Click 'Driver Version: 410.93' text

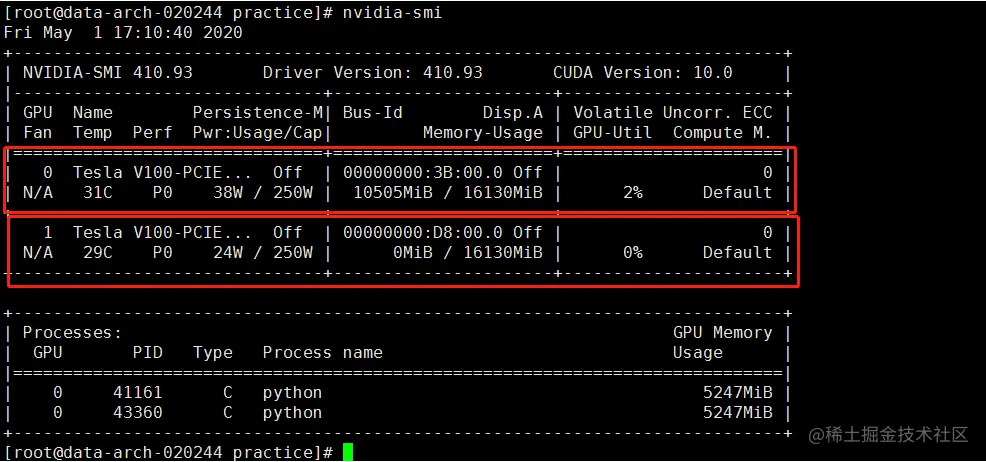click(x=372, y=72)
